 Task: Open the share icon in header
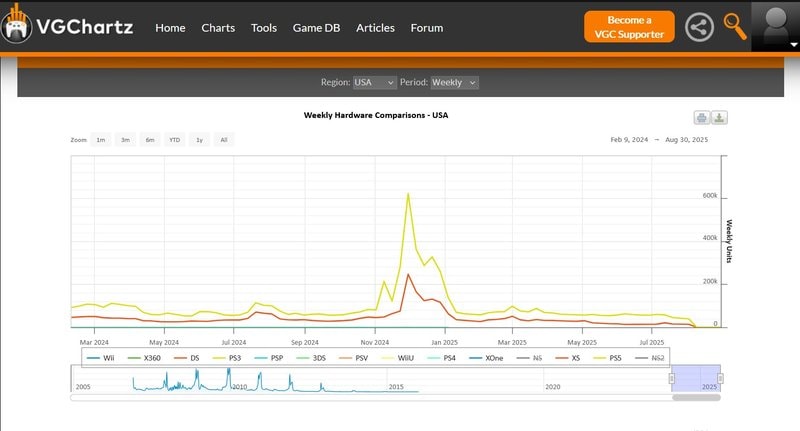[699, 27]
